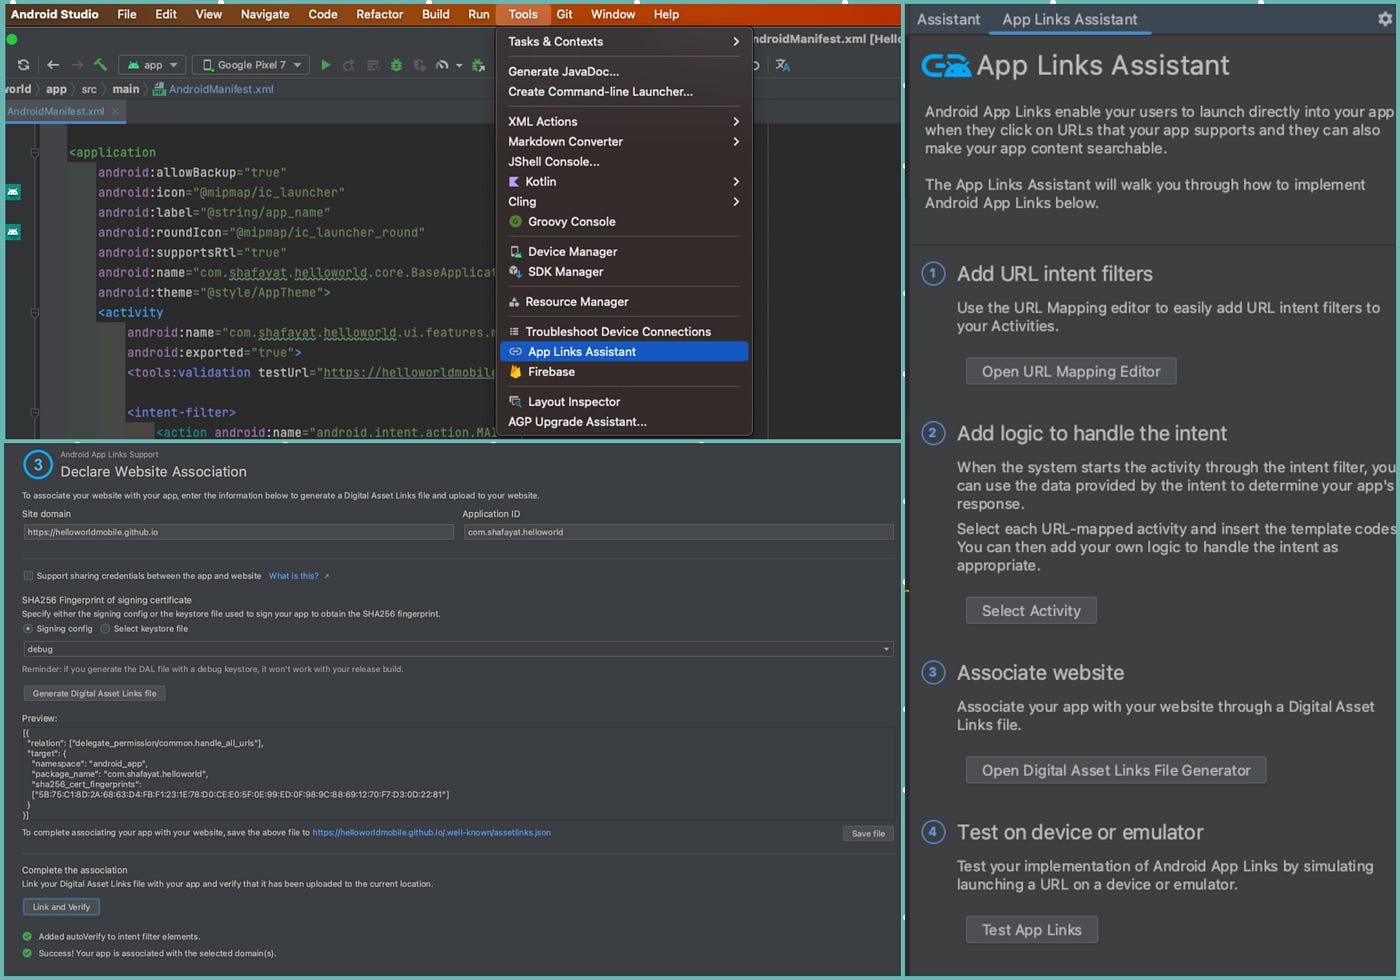Click the gear settings icon in Assistant panel

1385,19
